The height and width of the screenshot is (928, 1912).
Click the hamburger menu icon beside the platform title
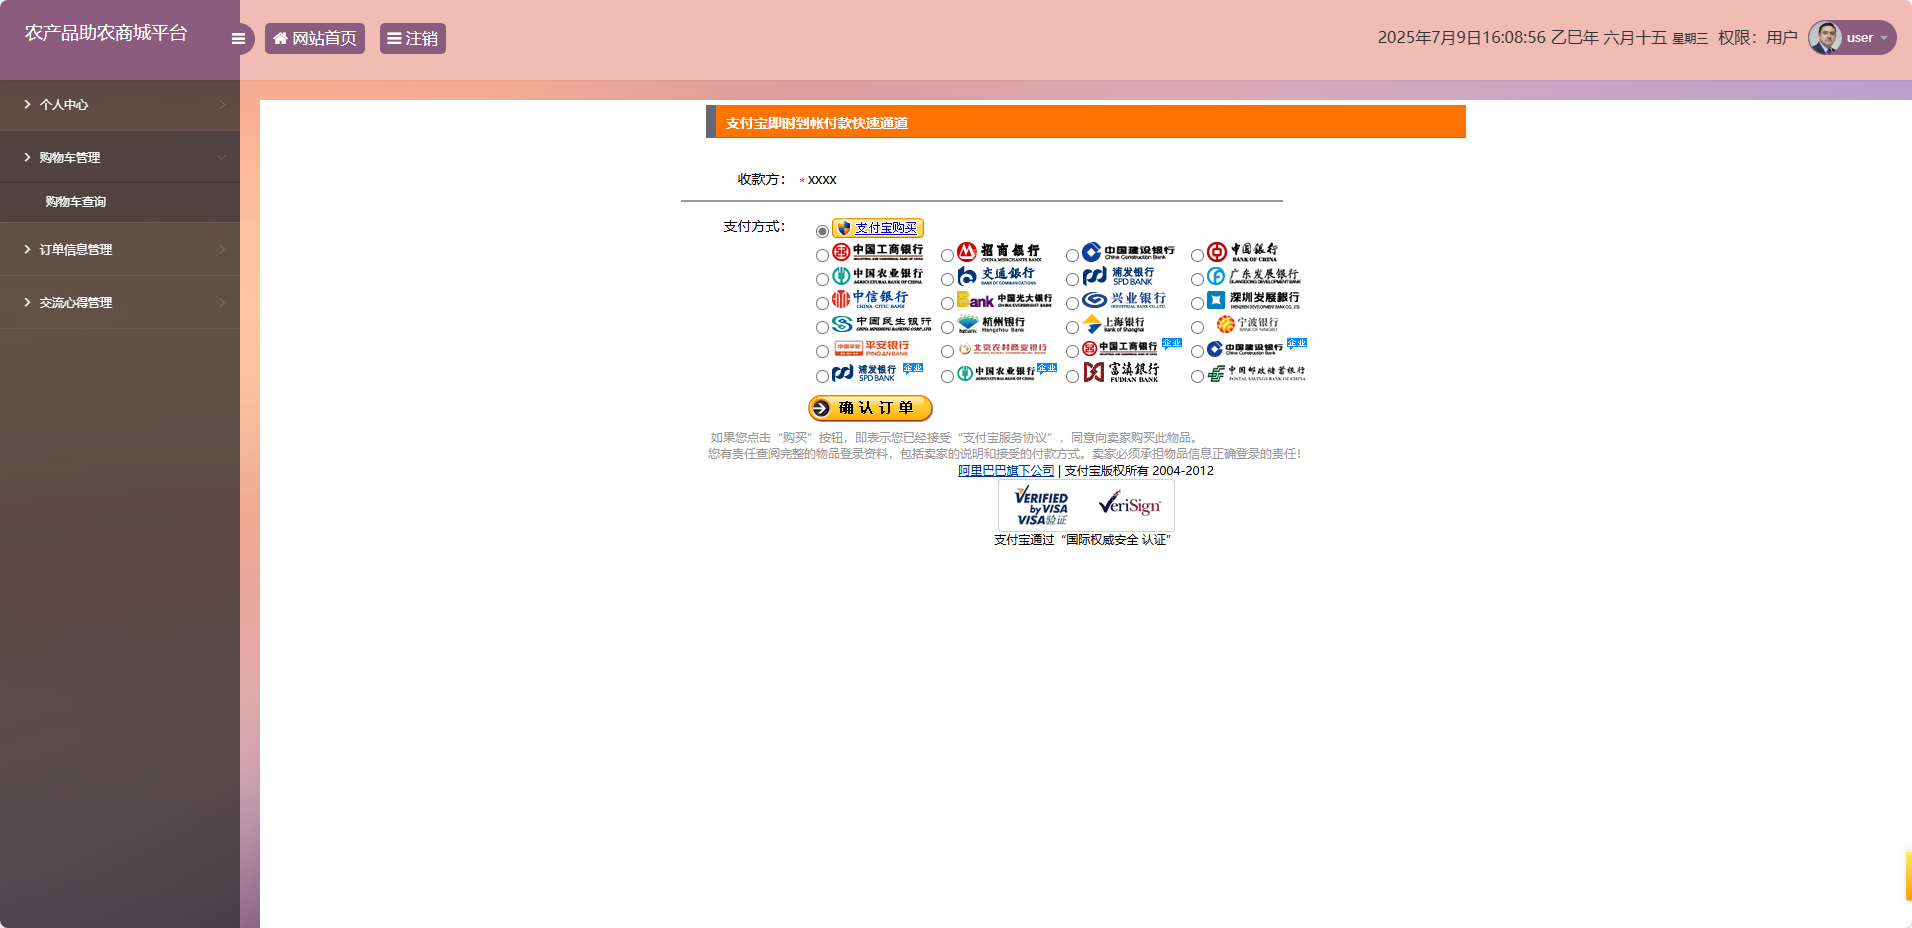coord(238,38)
